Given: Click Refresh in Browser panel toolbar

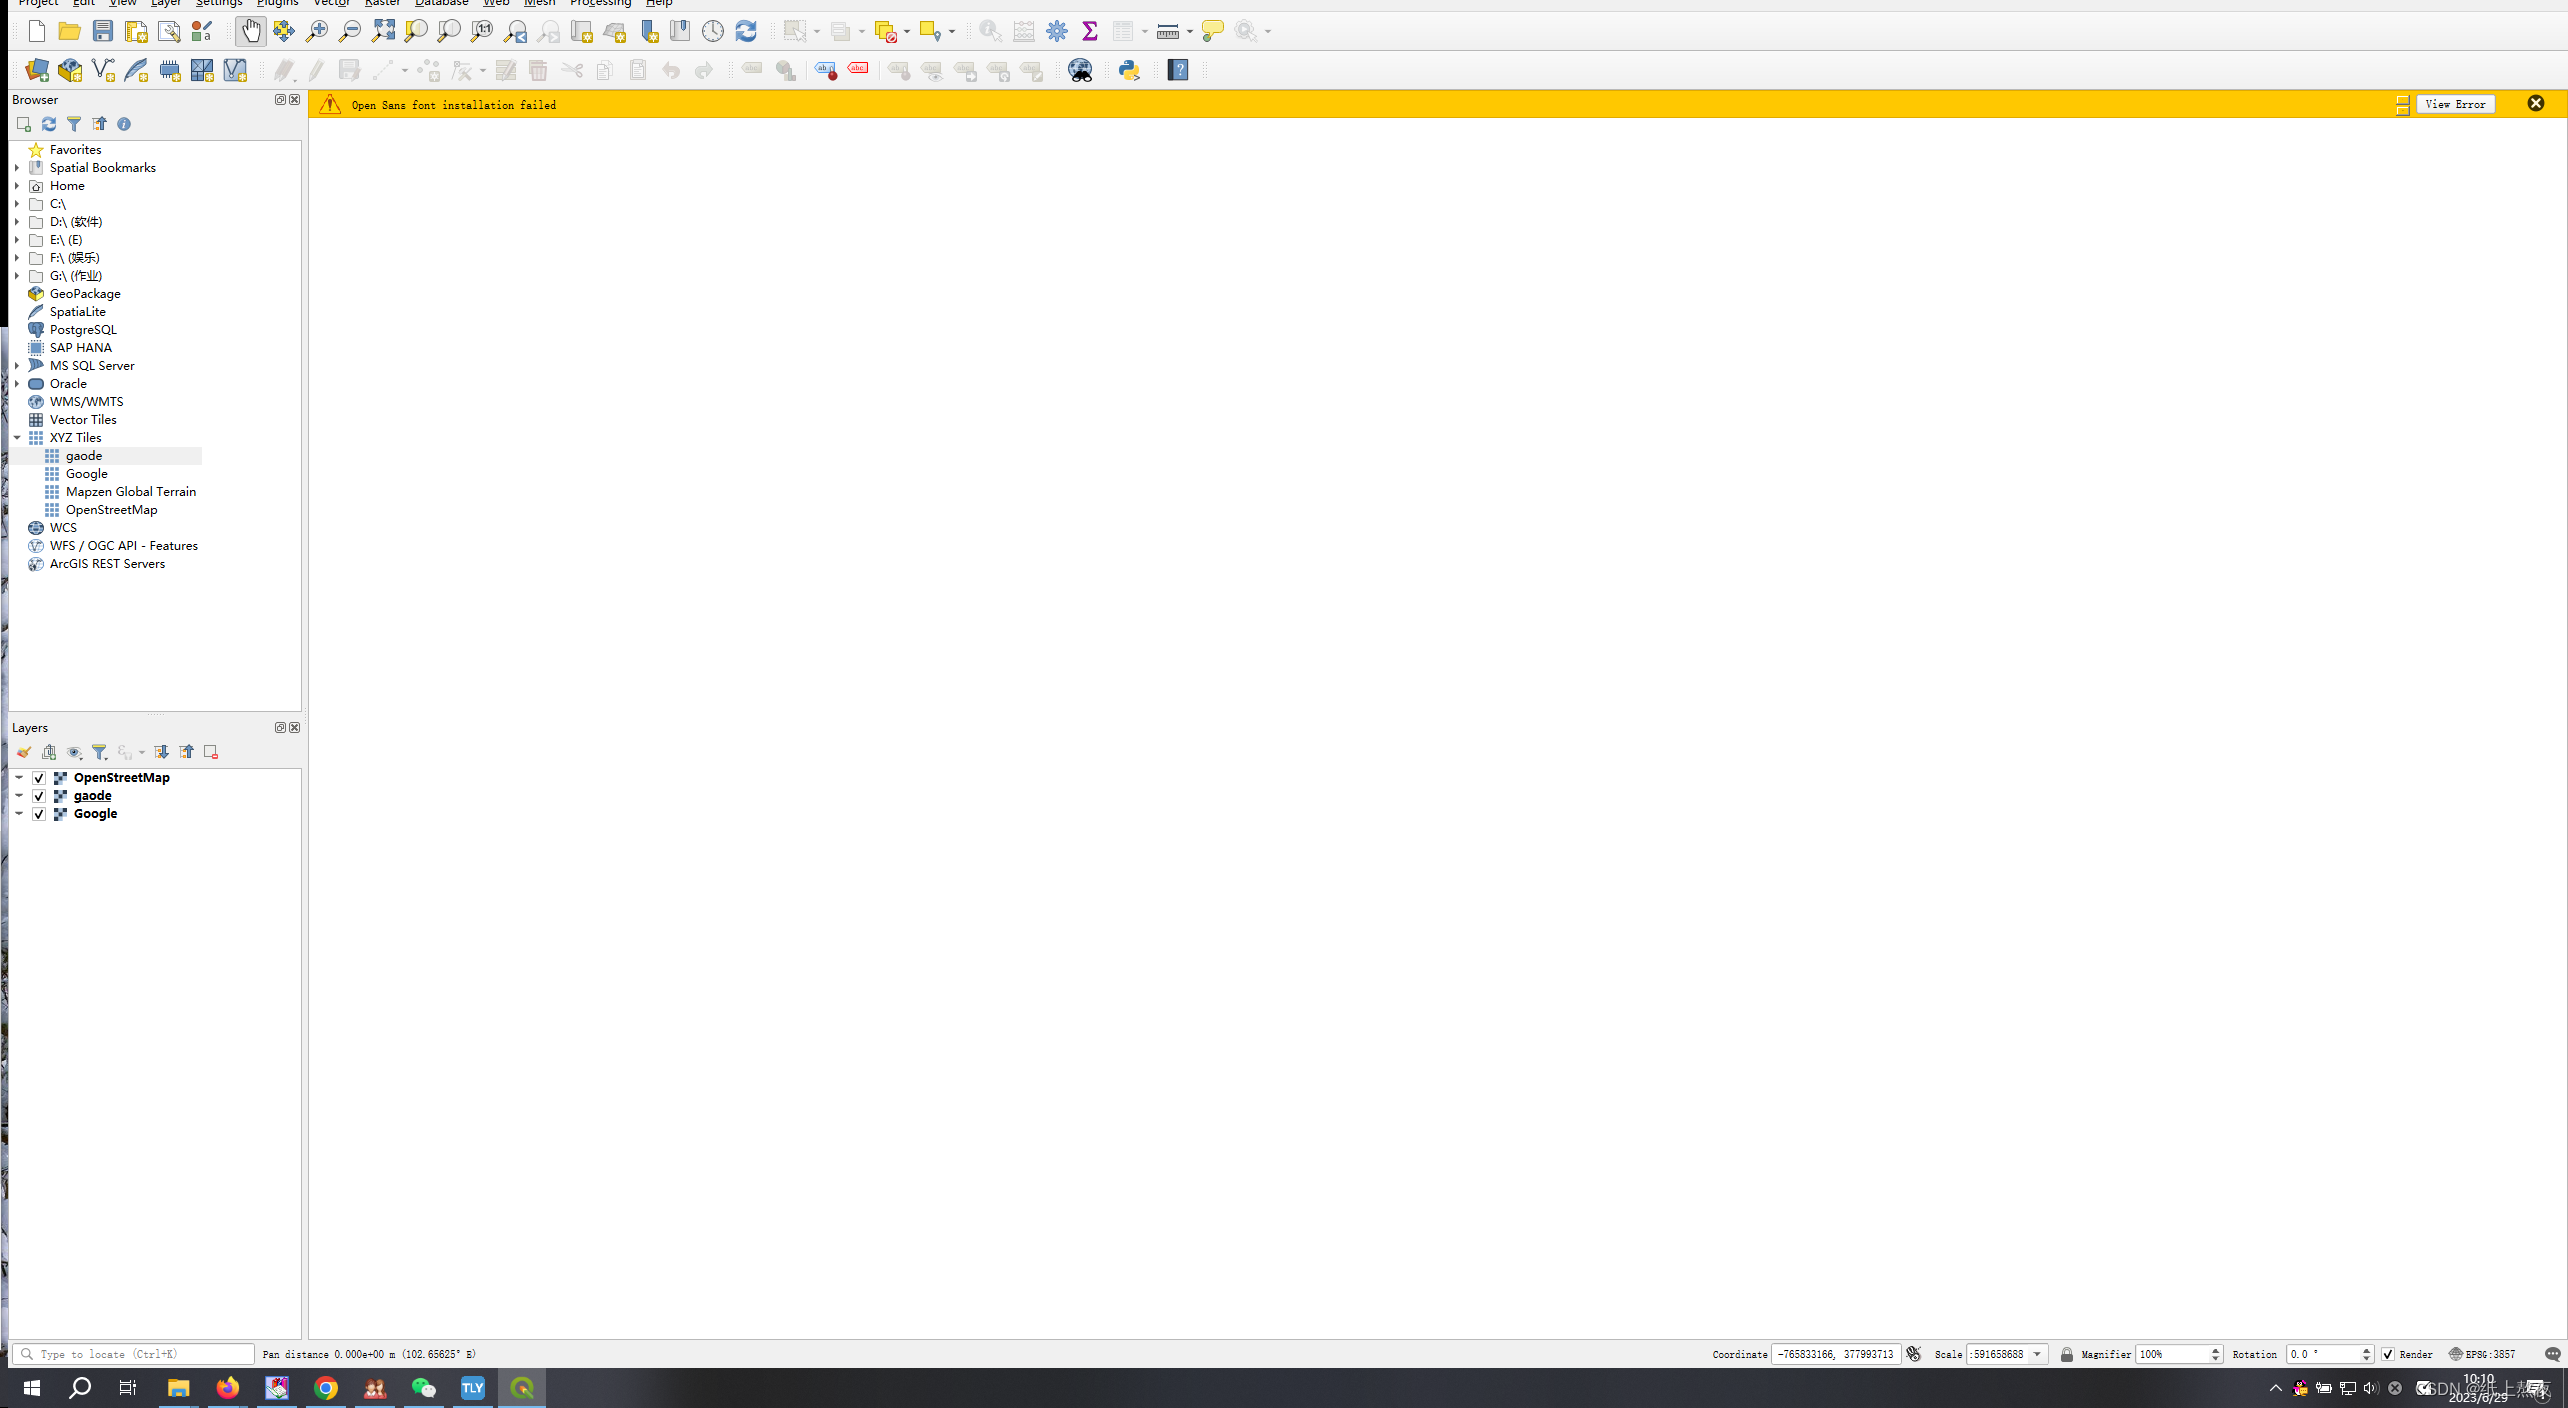Looking at the screenshot, I should 49,124.
